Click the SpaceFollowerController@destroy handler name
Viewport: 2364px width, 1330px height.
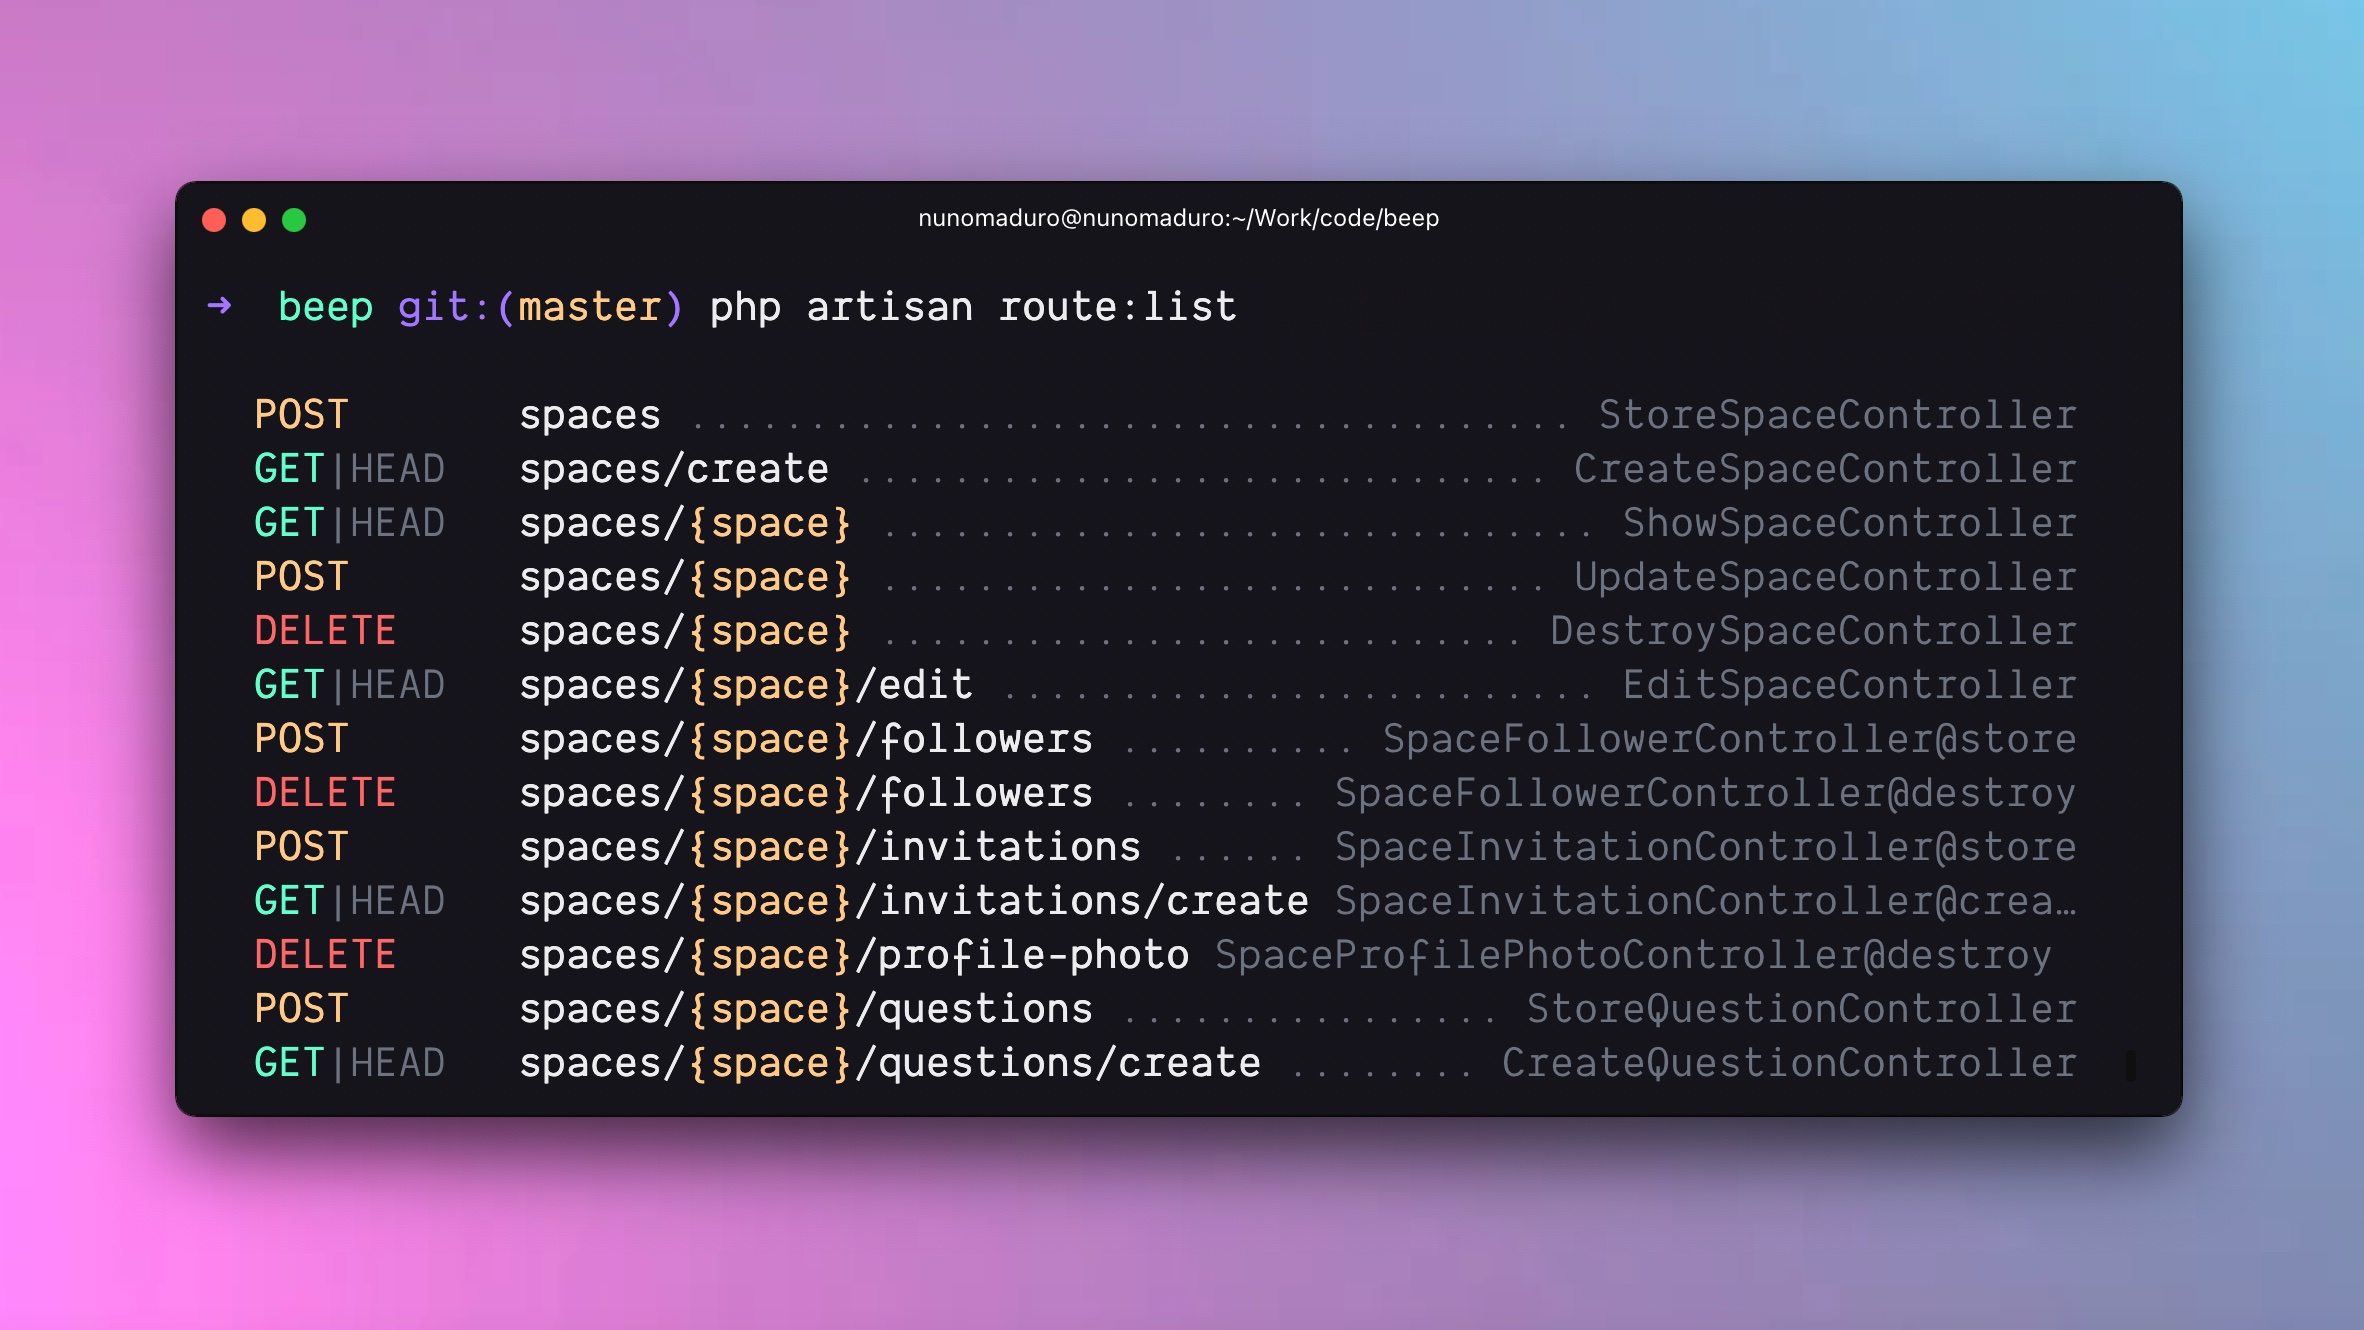coord(1705,792)
